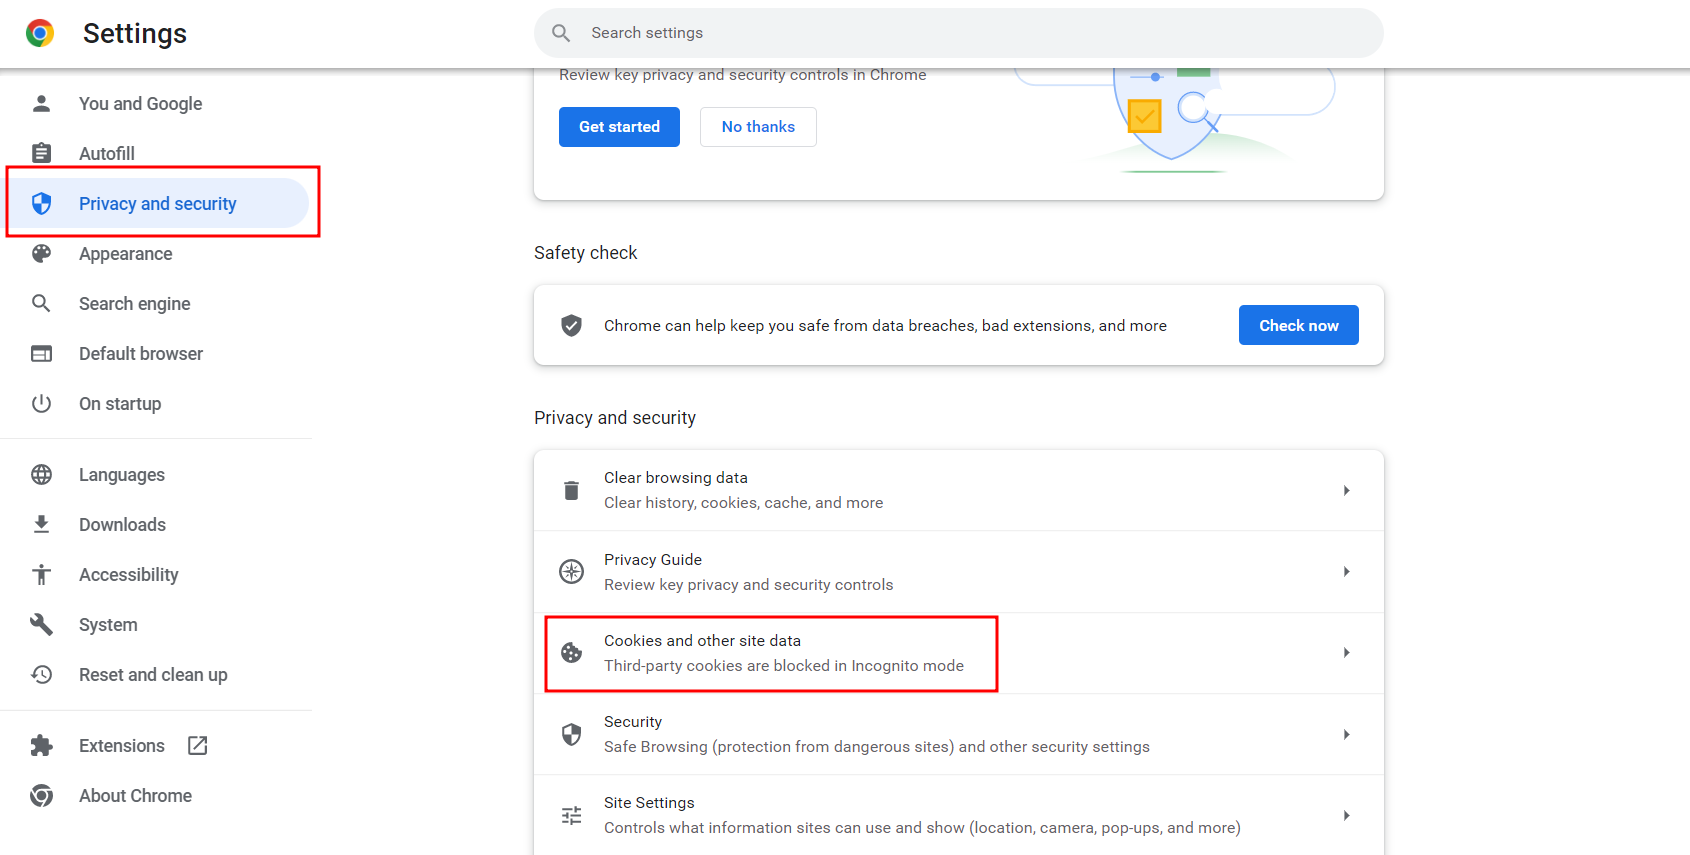The width and height of the screenshot is (1690, 855).
Task: Click the You and Google person icon
Action: click(x=41, y=103)
